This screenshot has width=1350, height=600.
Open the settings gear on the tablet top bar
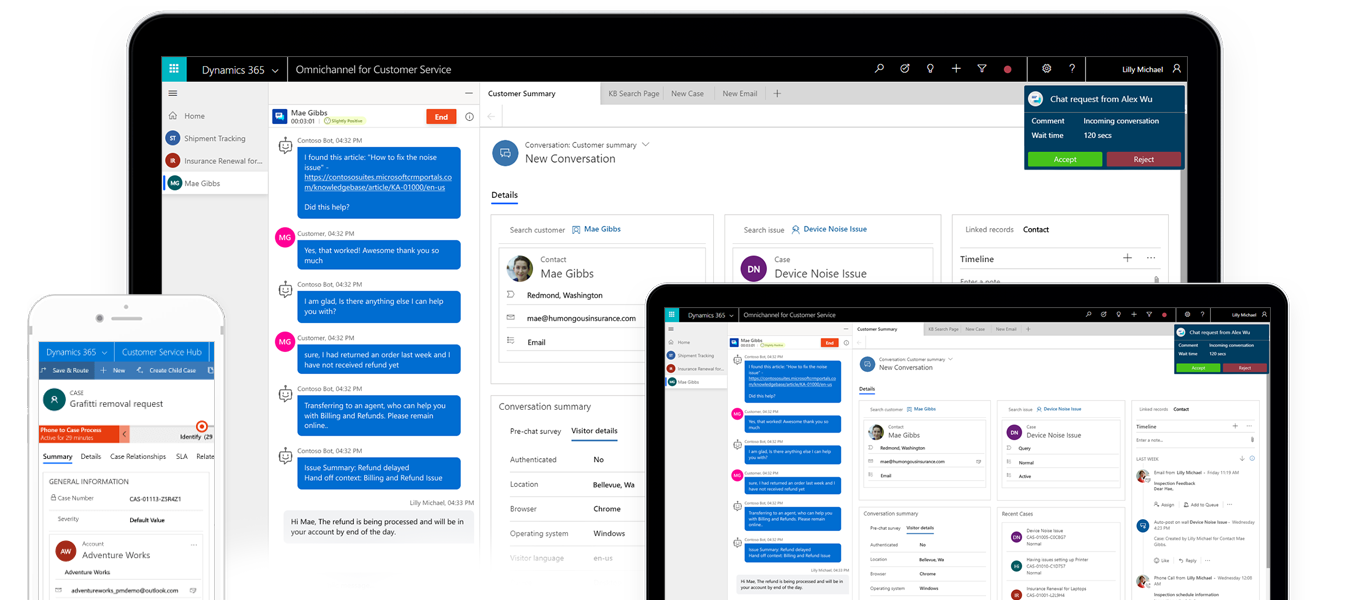[1187, 315]
